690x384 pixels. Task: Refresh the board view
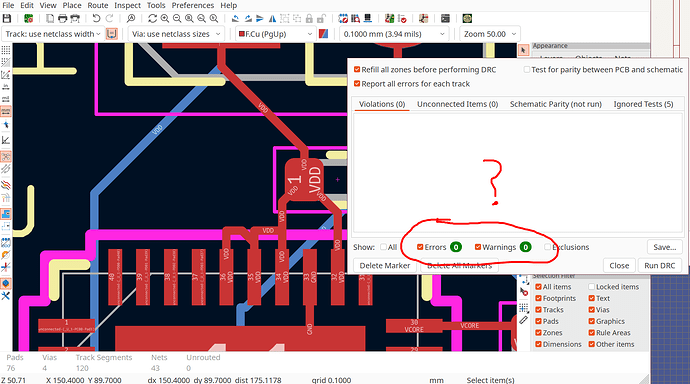click(x=152, y=18)
